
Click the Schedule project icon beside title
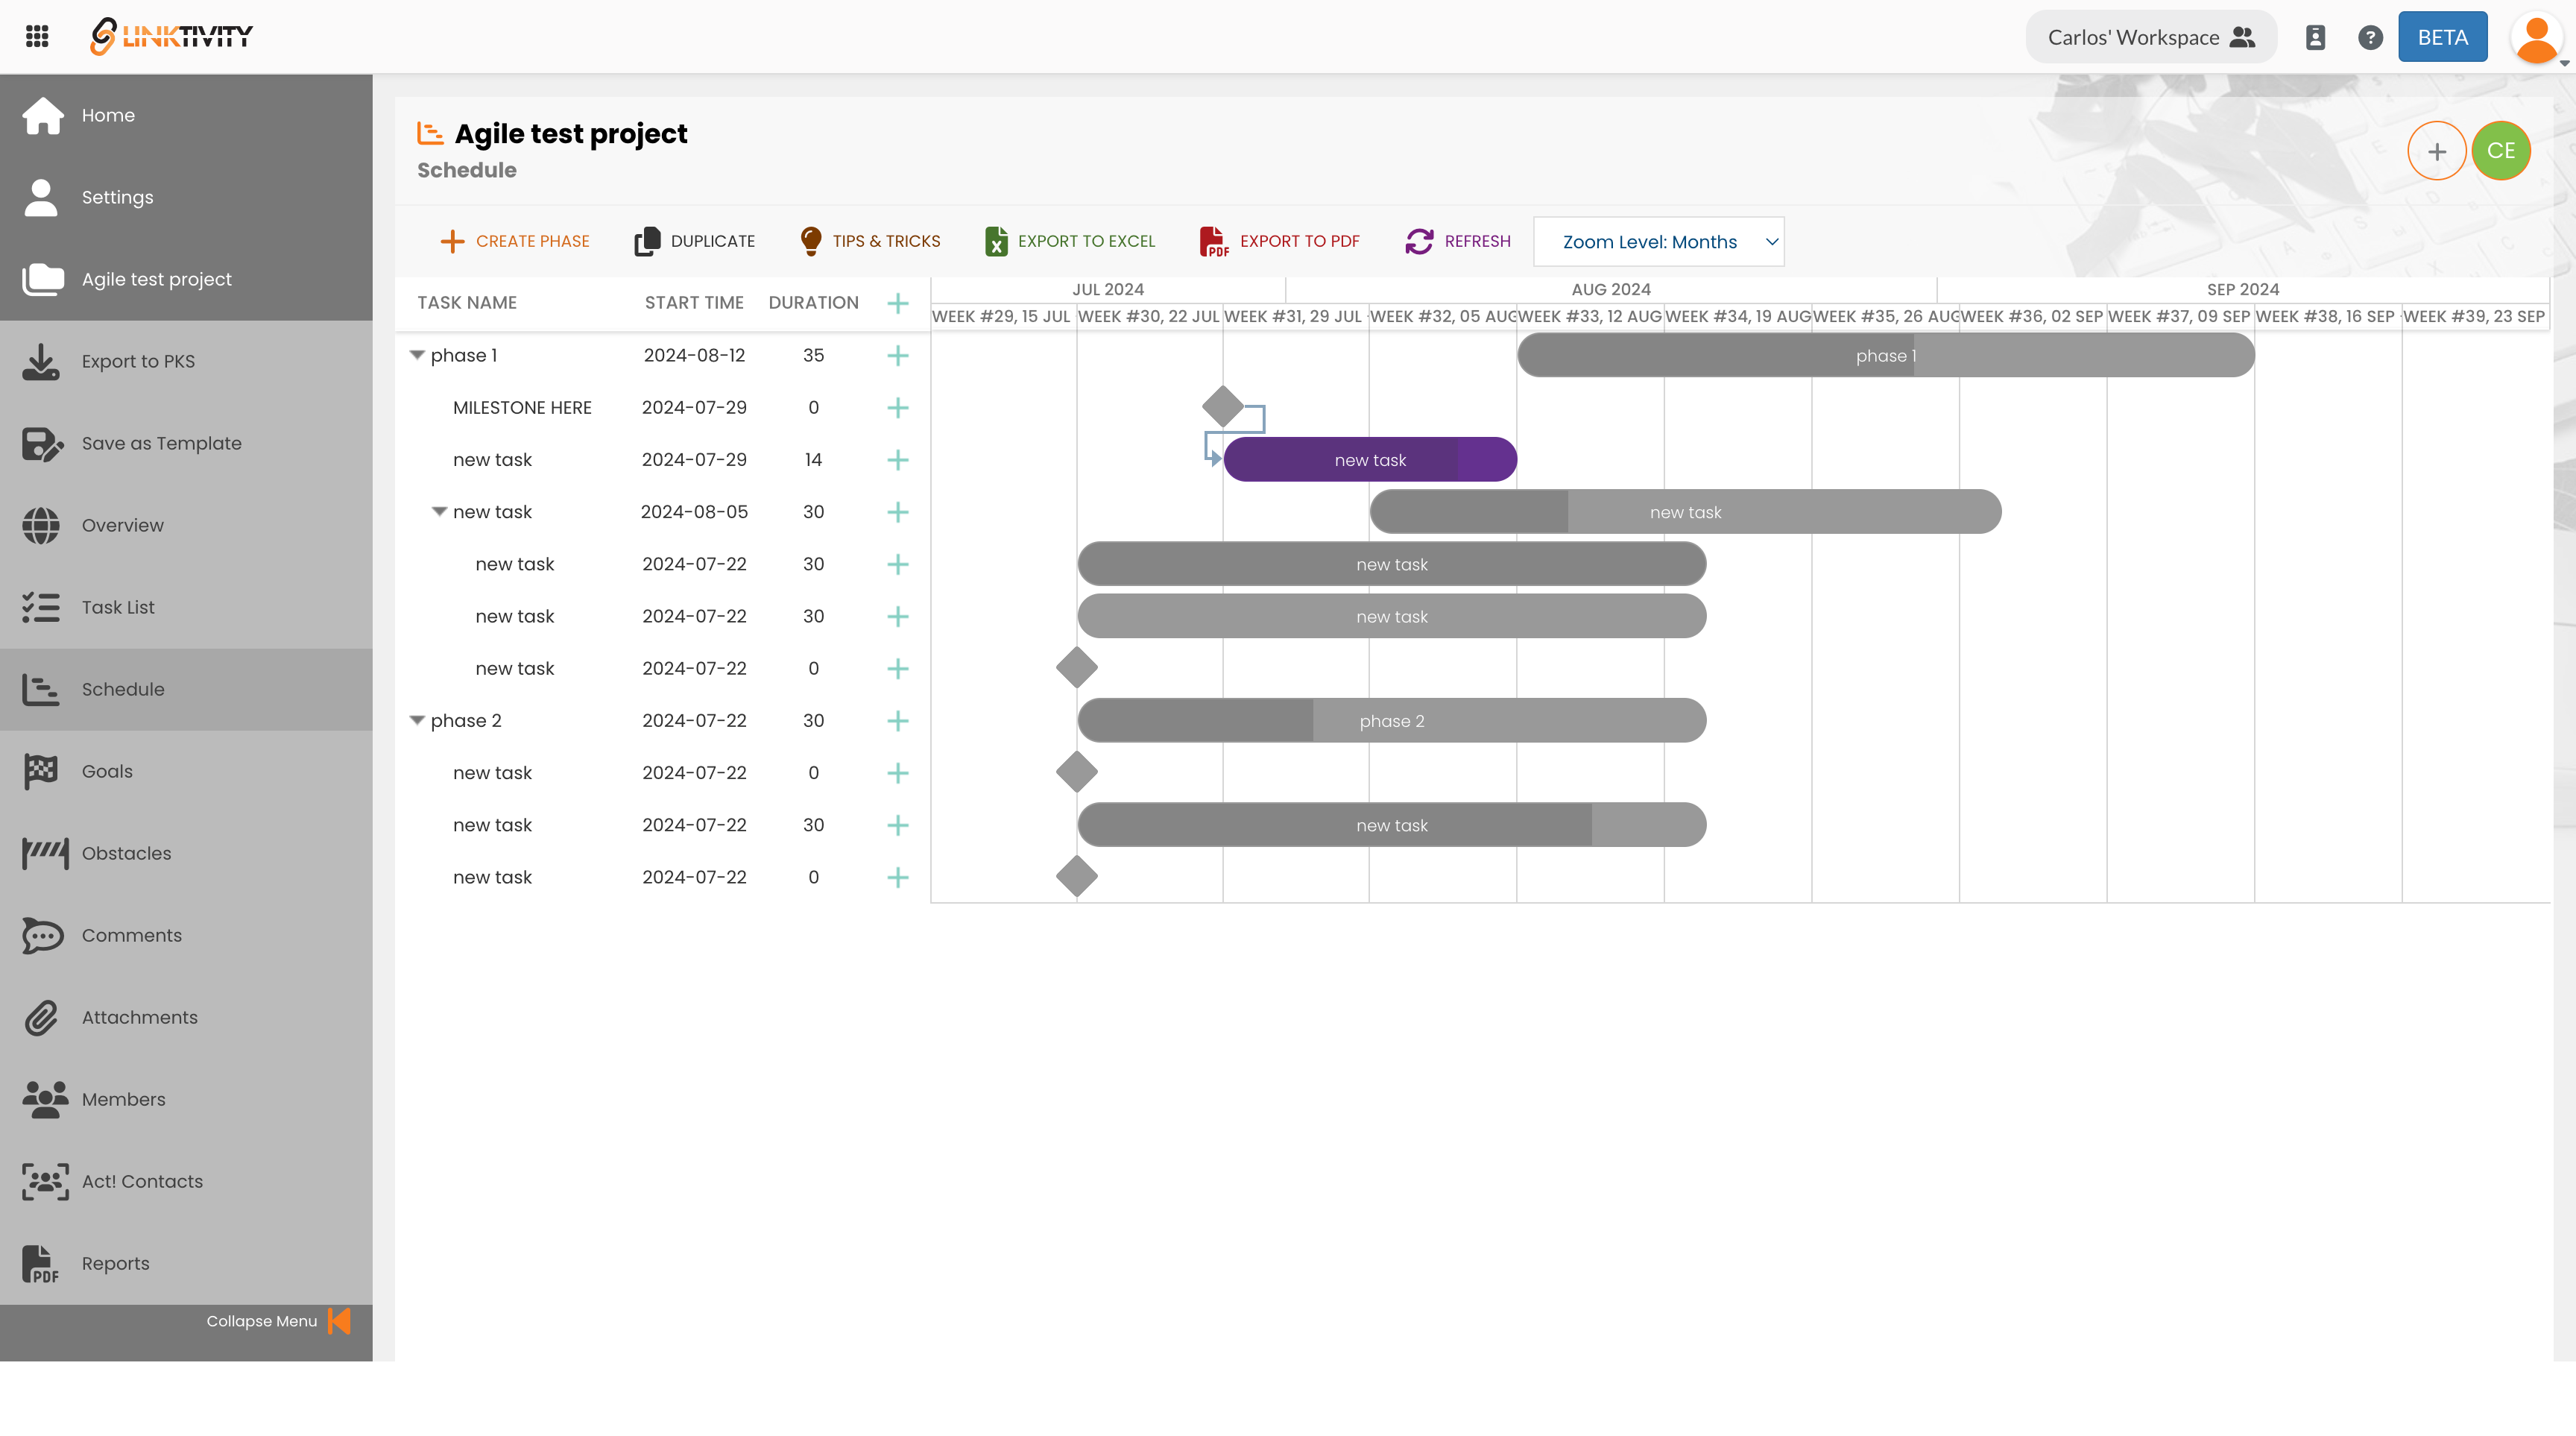(430, 133)
